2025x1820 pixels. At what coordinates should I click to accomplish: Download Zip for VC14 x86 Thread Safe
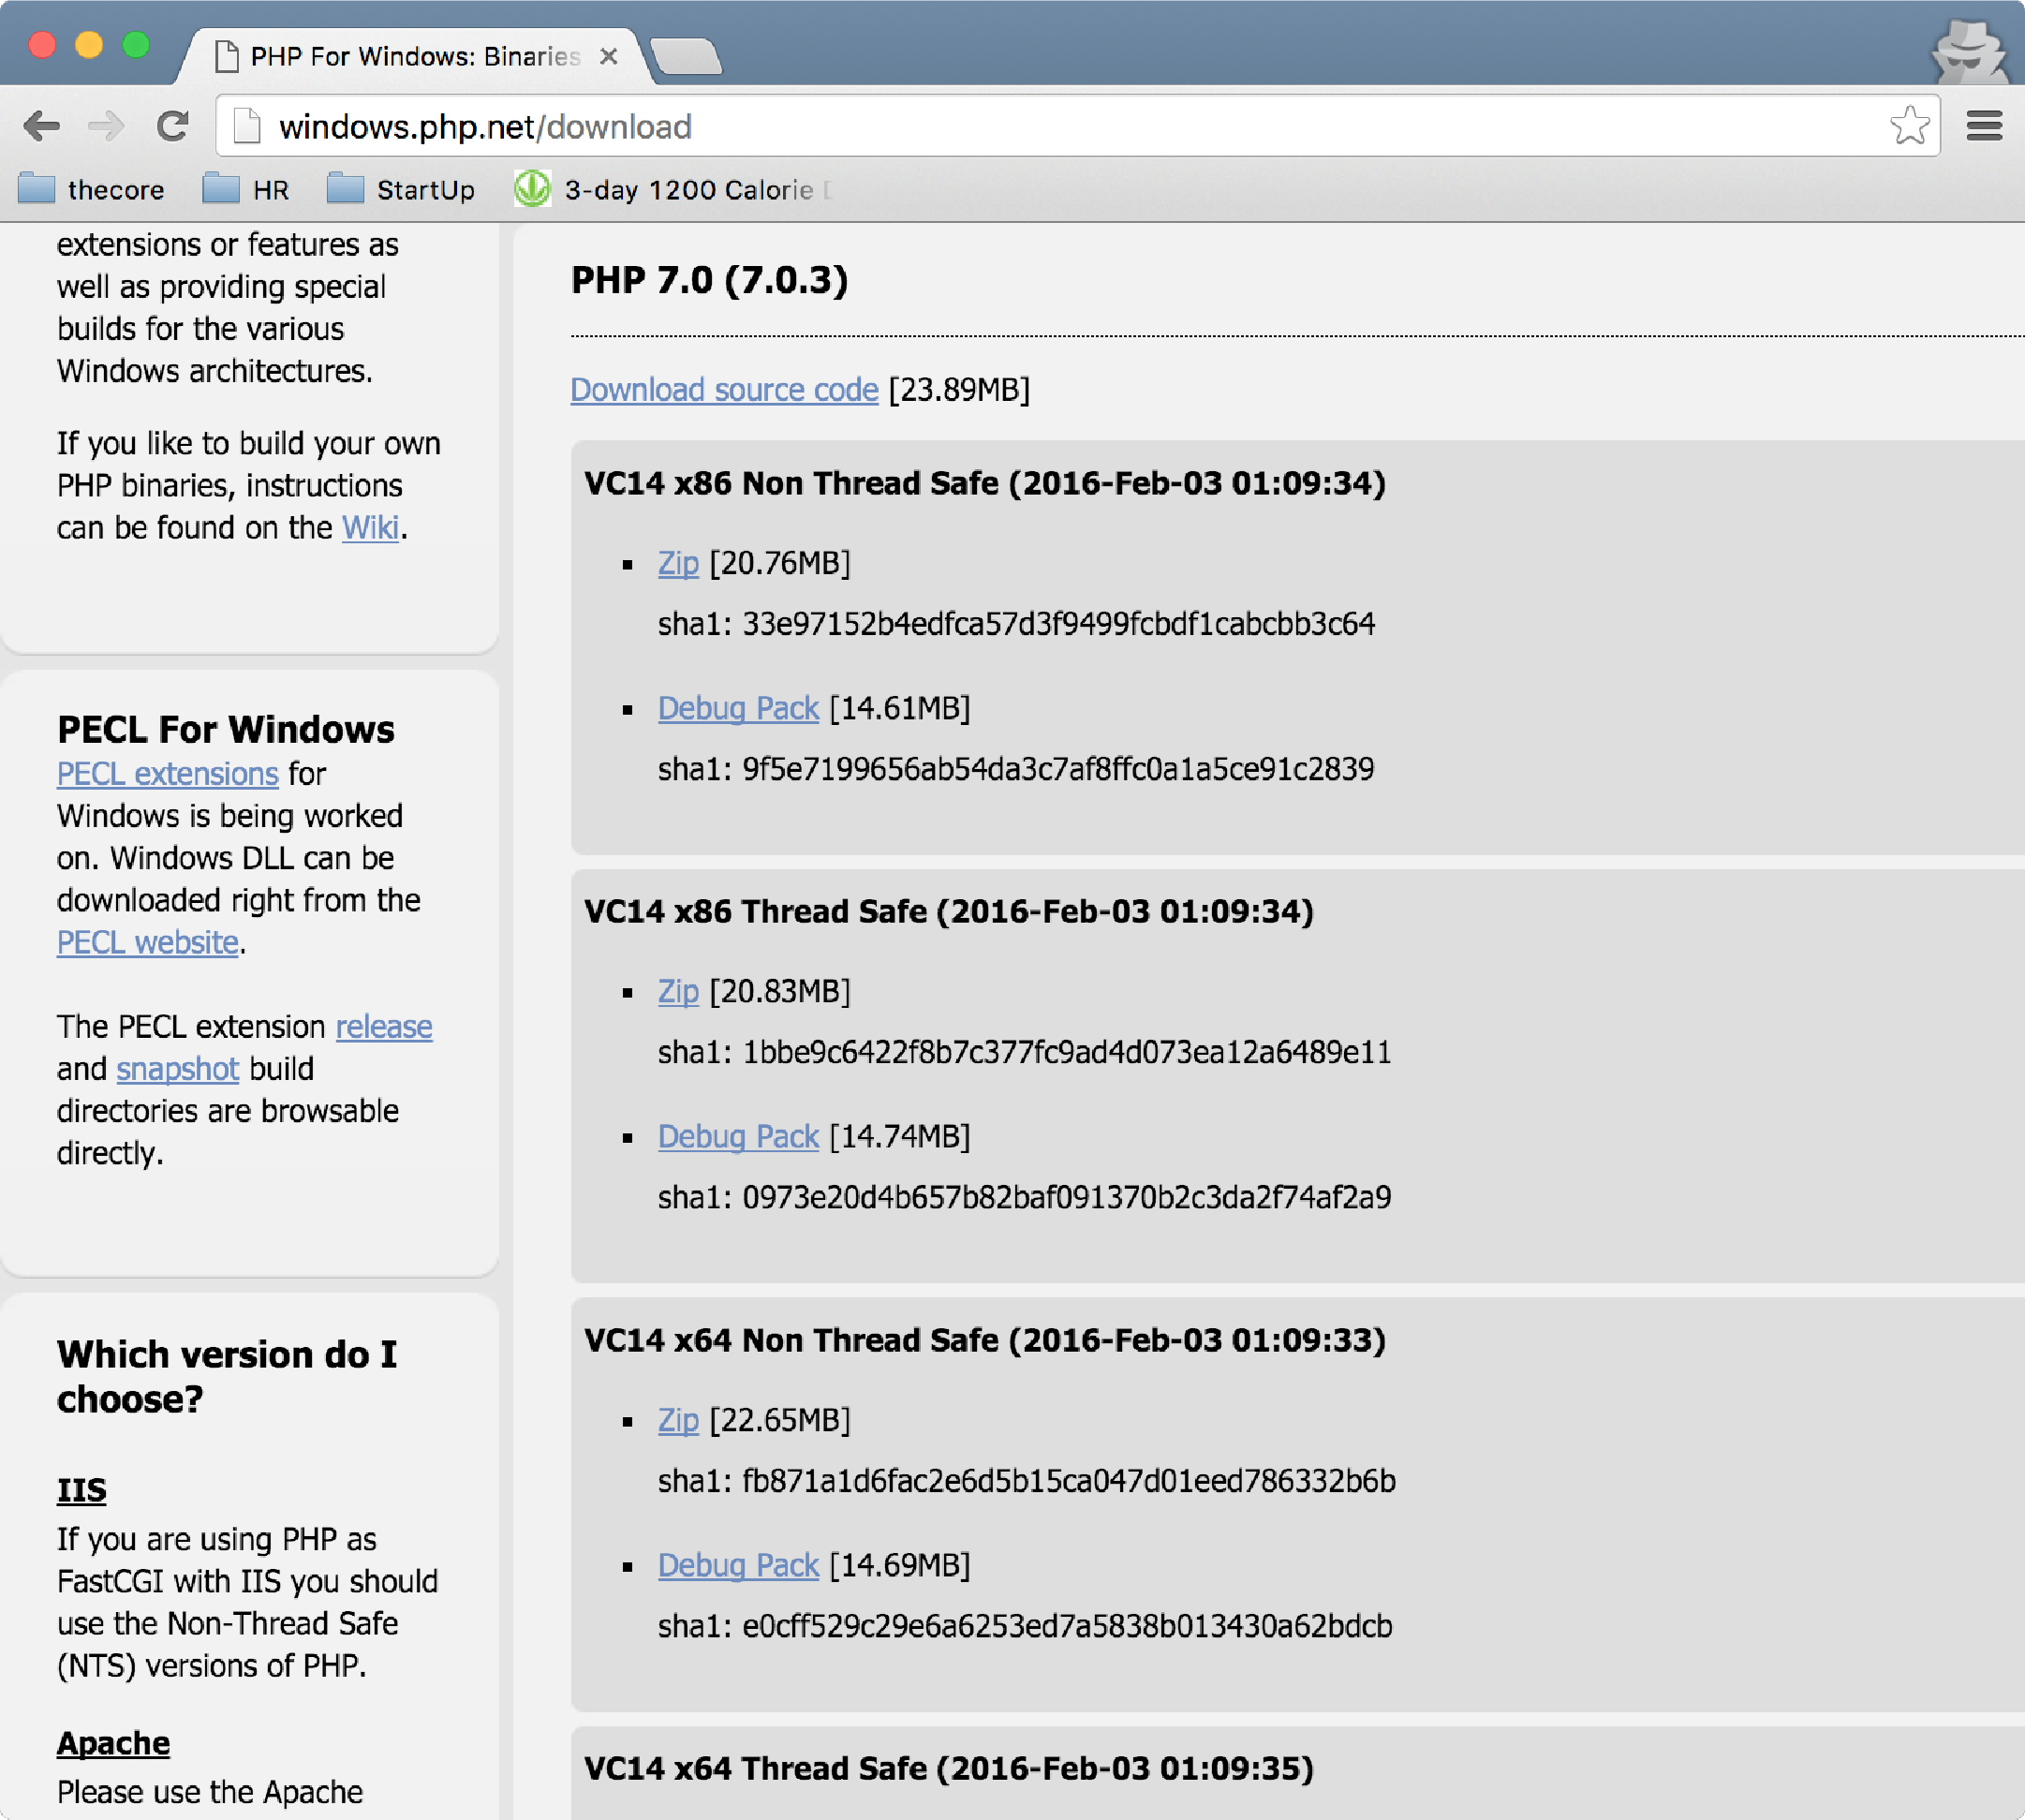(x=678, y=991)
